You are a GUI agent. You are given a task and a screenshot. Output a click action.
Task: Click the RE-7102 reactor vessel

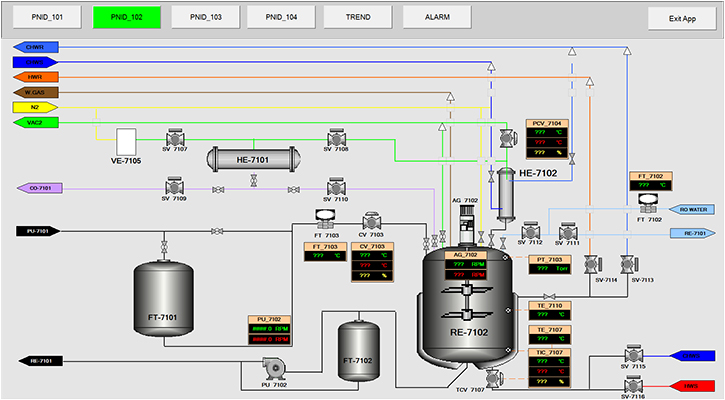[x=467, y=306]
